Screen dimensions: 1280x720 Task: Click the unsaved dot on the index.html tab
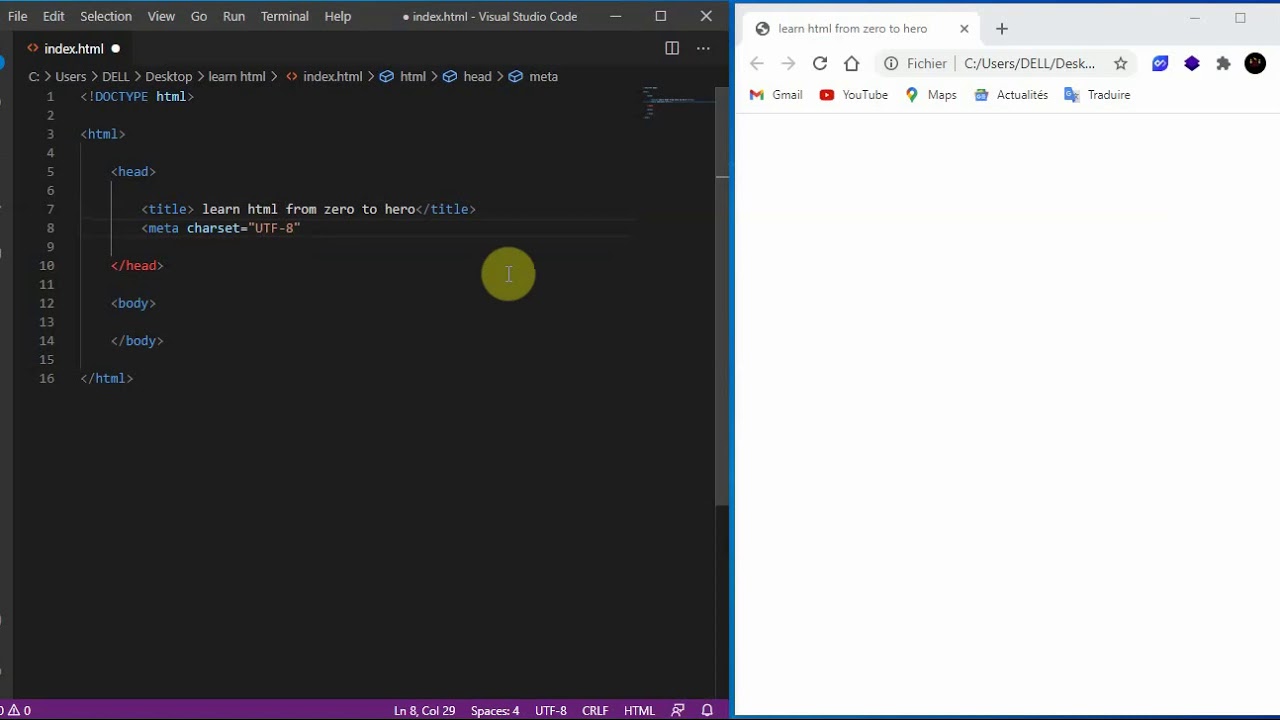115,48
